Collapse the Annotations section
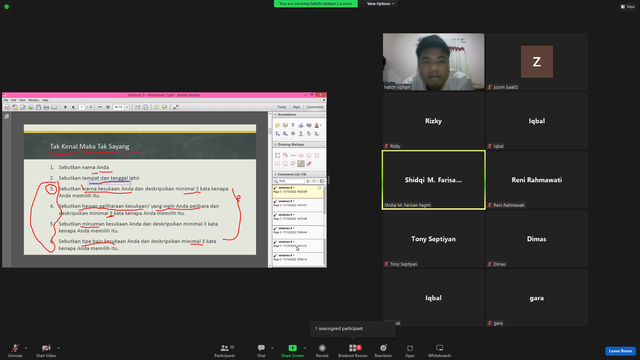Viewport: 640px width, 360px height. [x=276, y=115]
